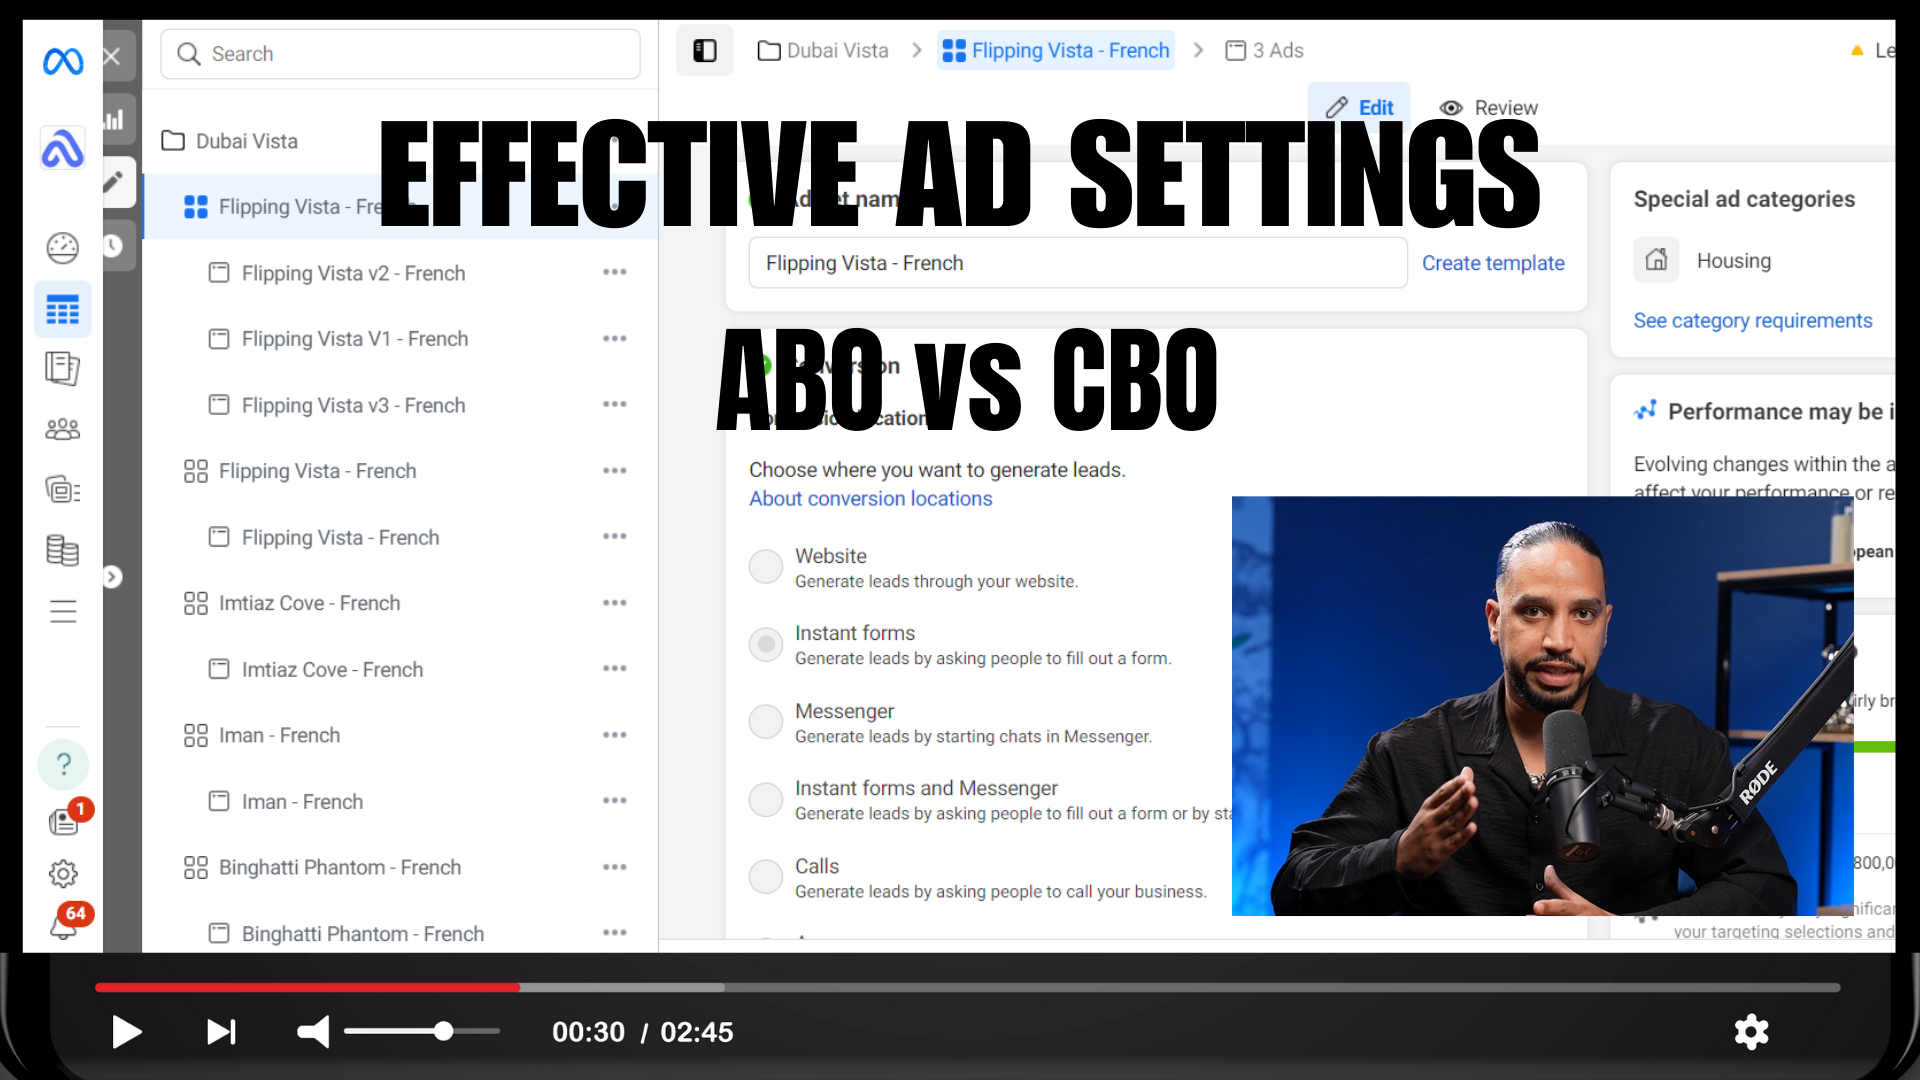Open options for Flipping Vista v3 - French
The image size is (1920, 1080).
point(614,404)
